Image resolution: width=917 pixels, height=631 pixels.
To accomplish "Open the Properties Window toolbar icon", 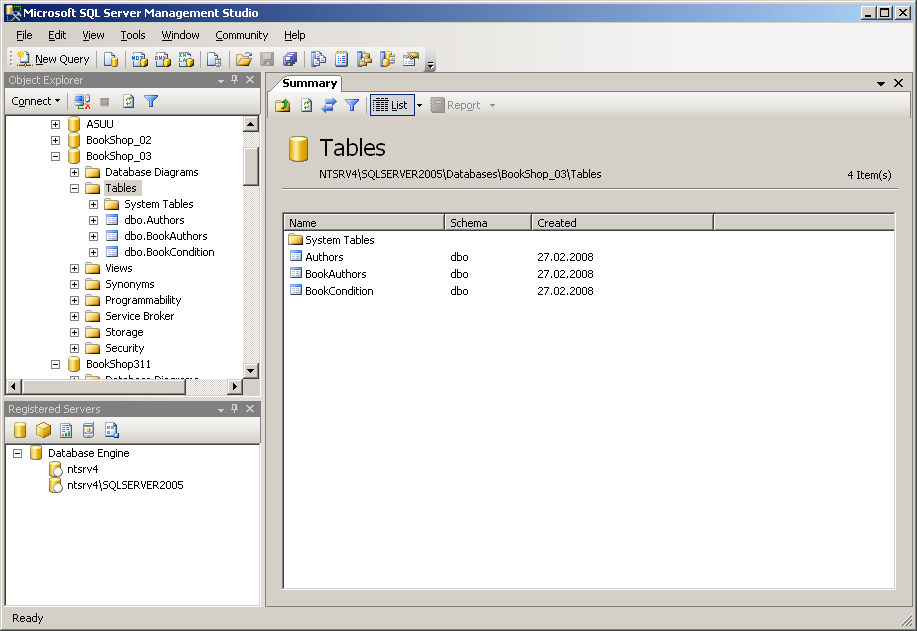I will click(x=411, y=59).
